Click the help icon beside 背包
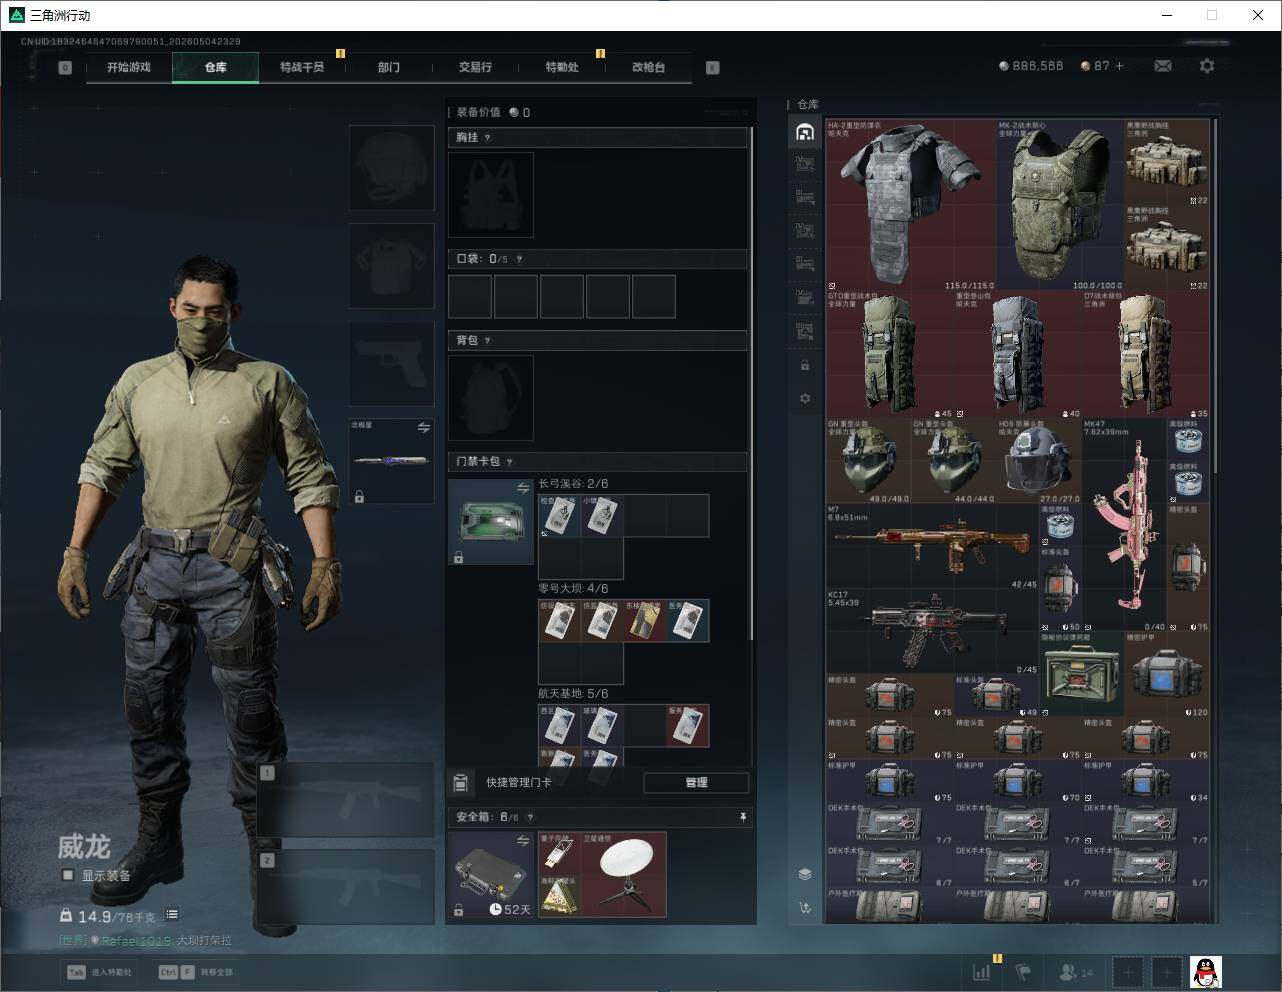 [x=488, y=341]
